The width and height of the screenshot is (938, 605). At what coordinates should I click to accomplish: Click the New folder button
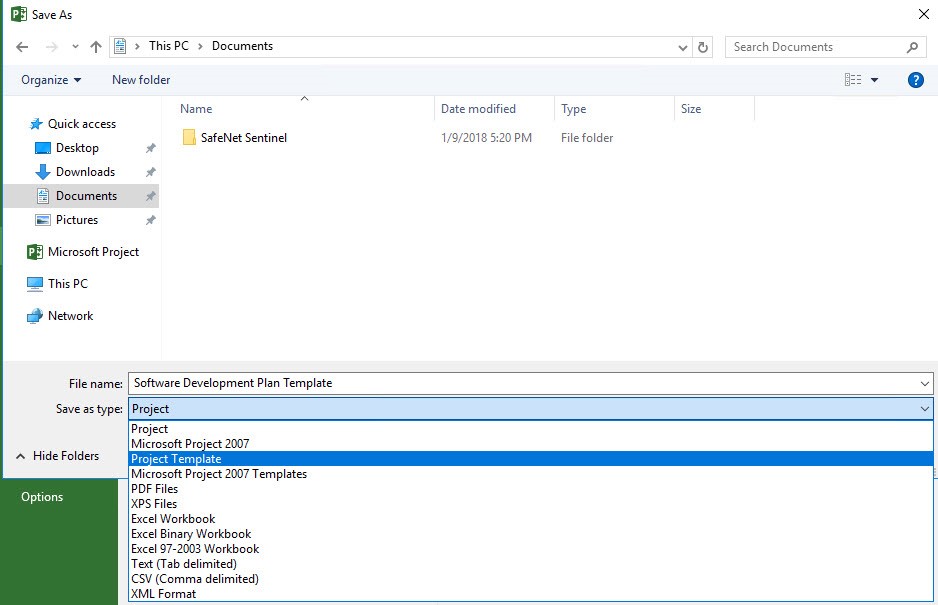coord(141,80)
